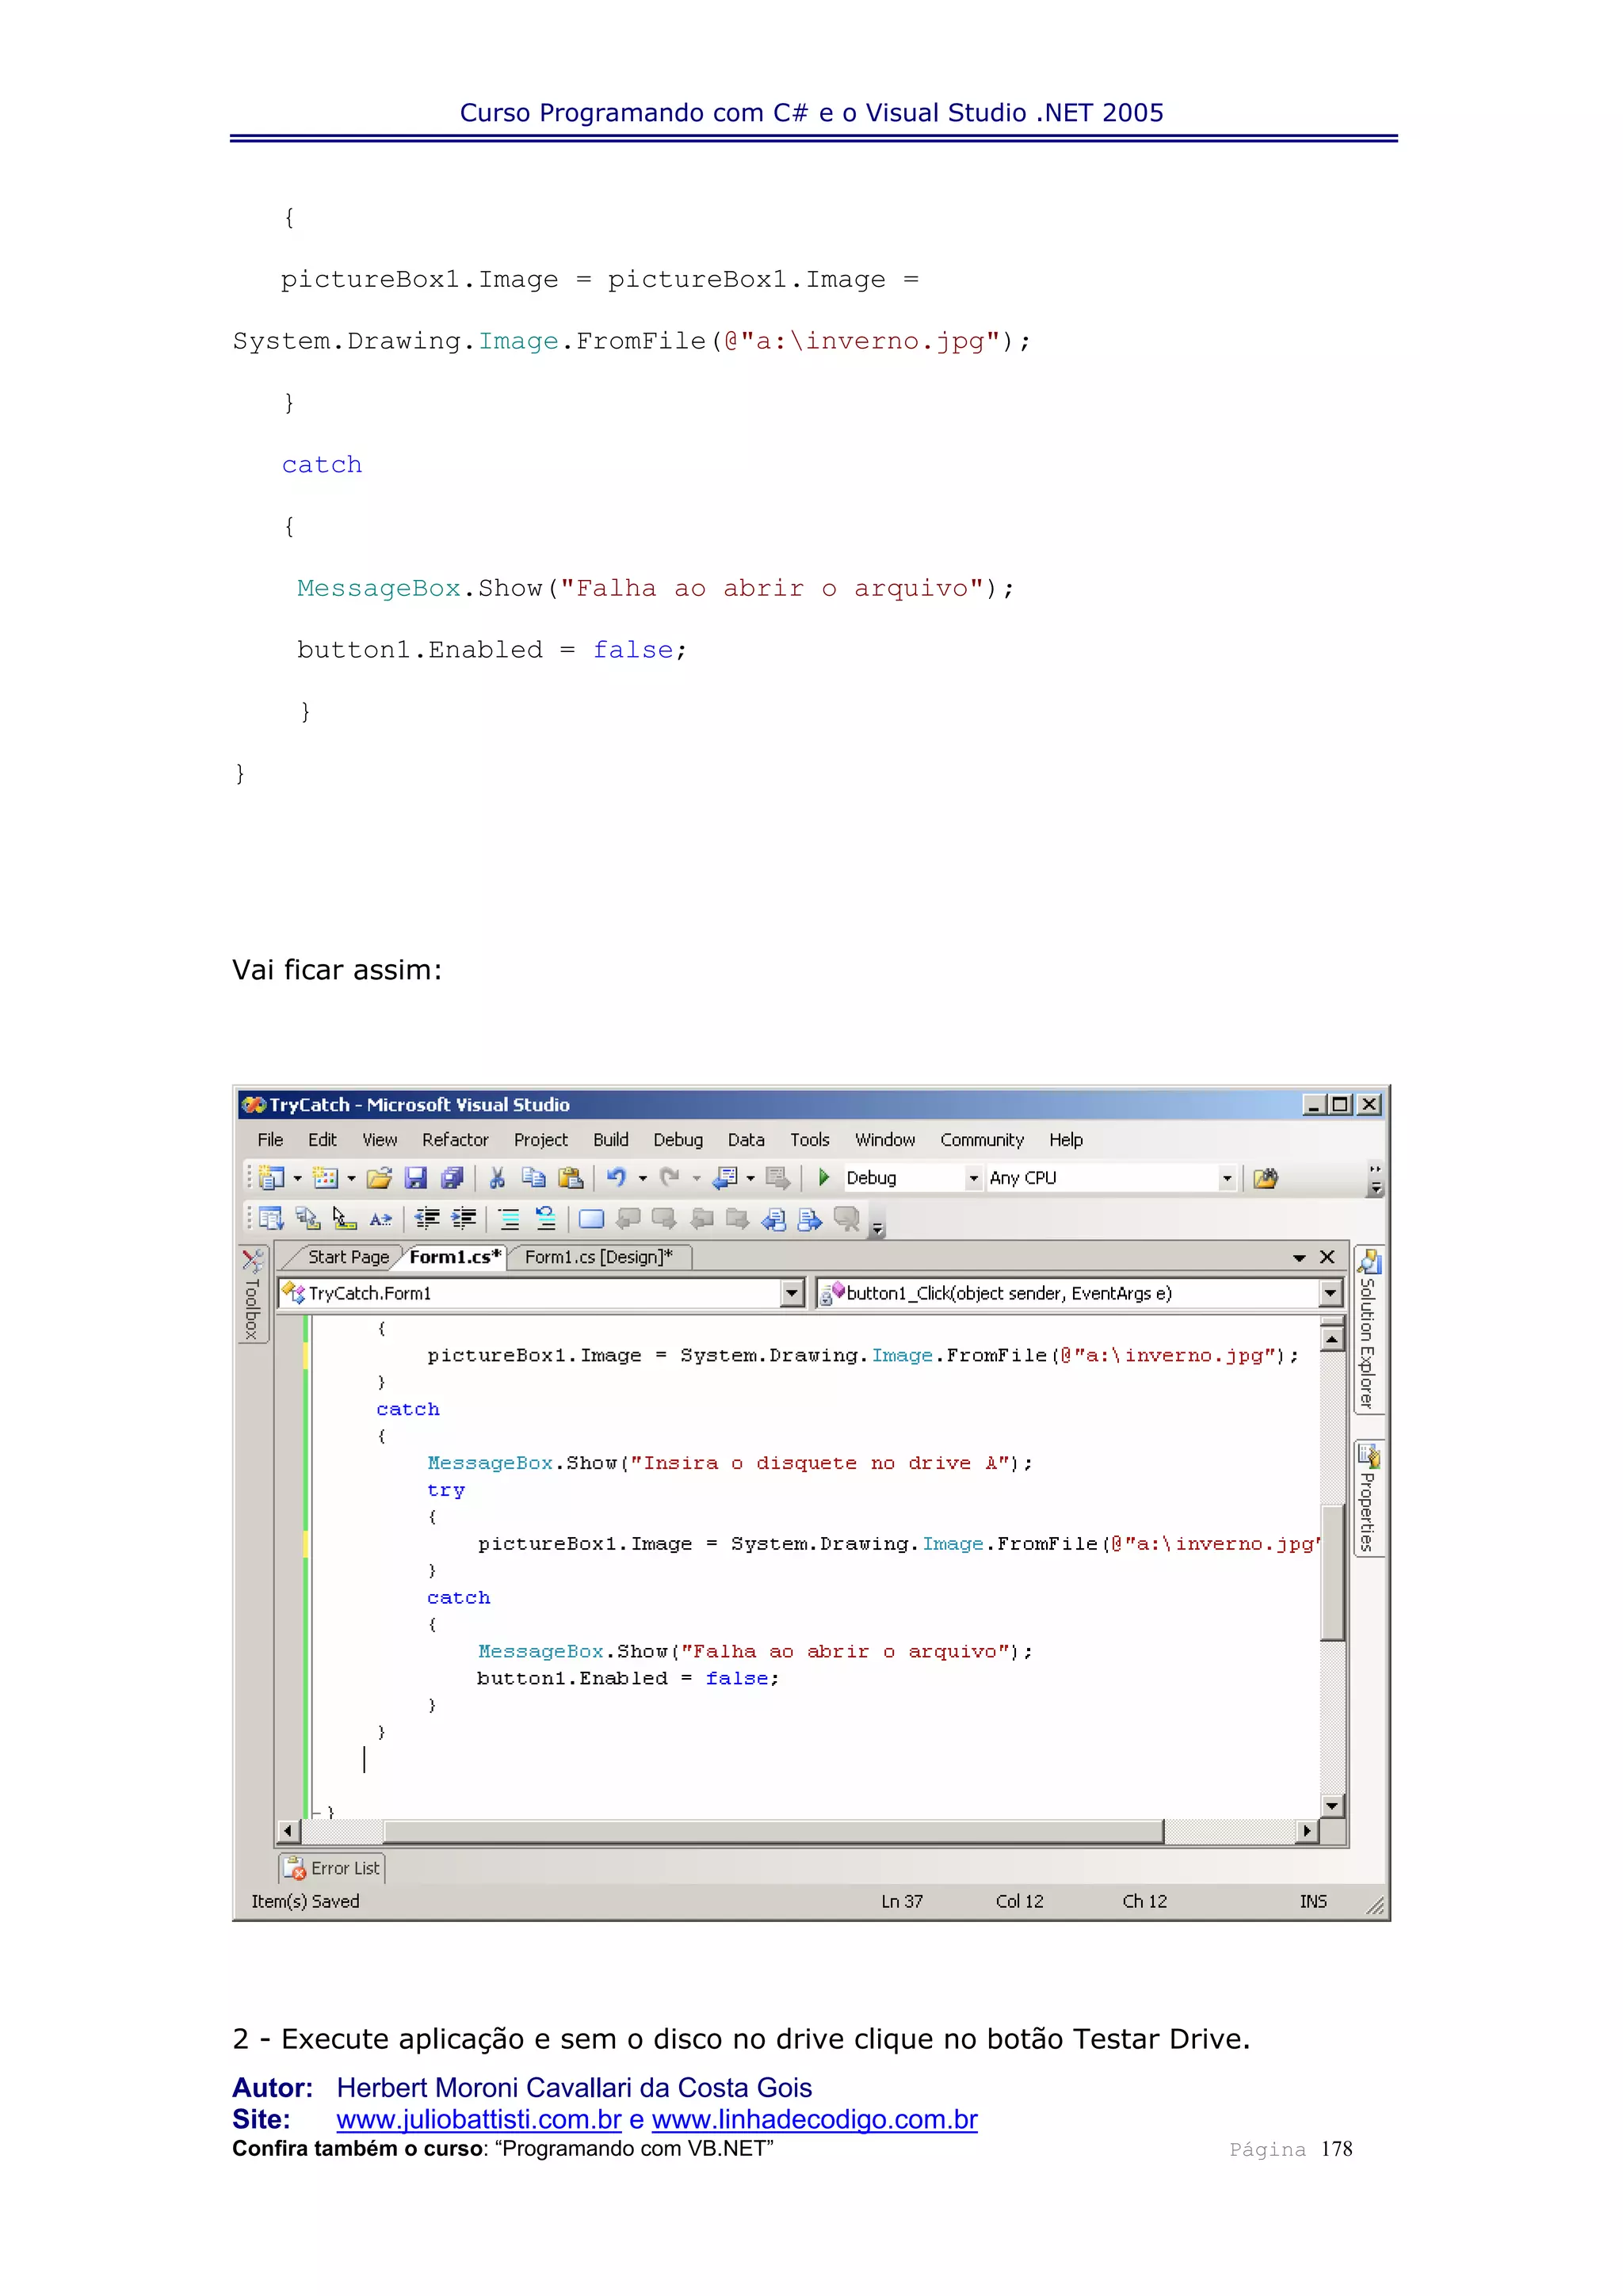
Task: Click the 'Item(s) Saved' status text
Action: click(x=305, y=1901)
